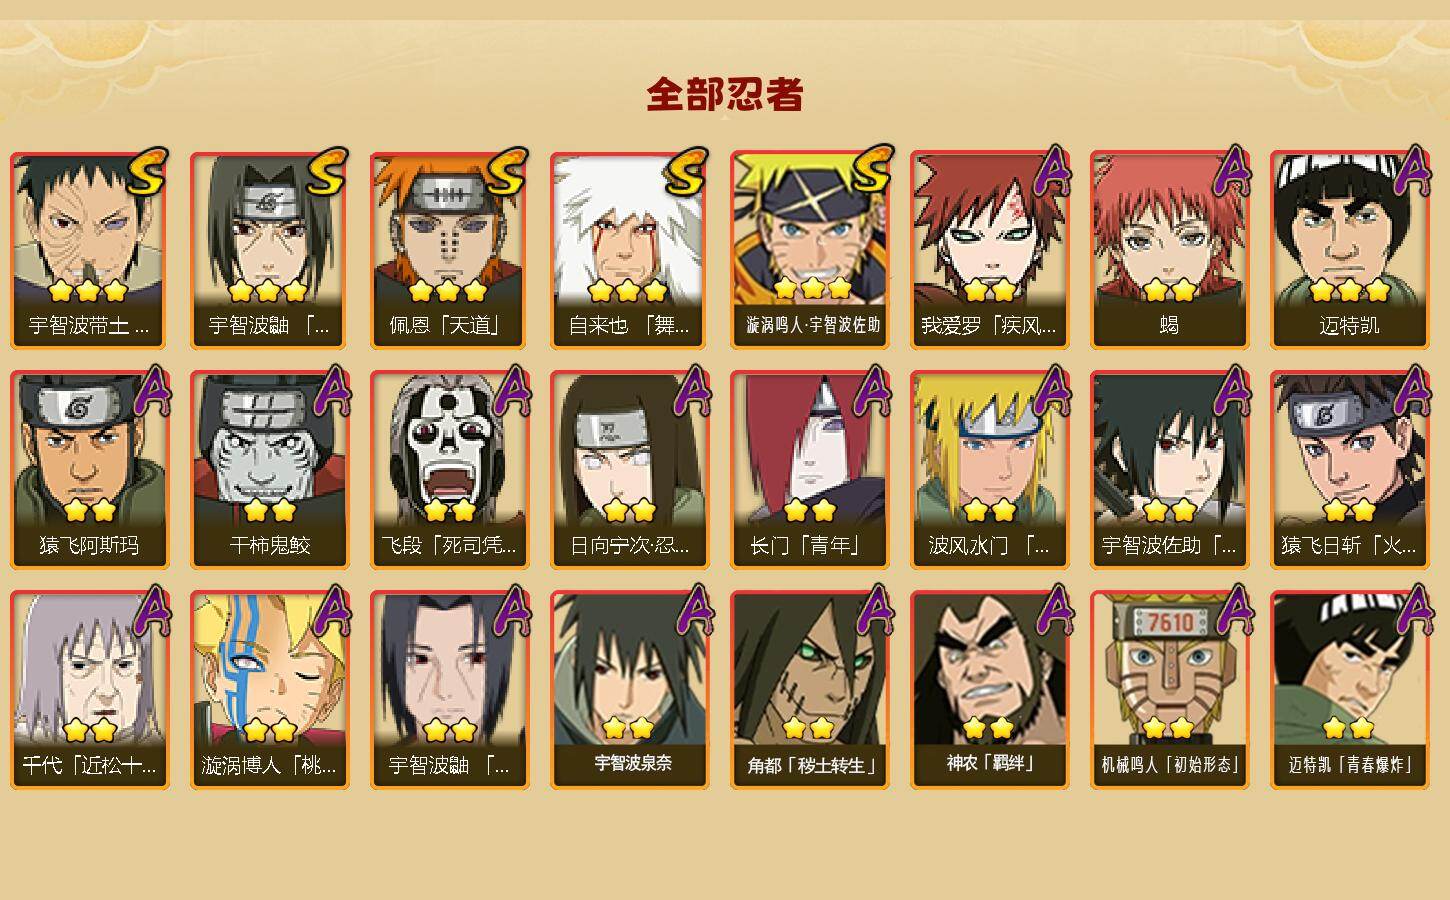Select the 迈特凯 three-star card

(1350, 250)
